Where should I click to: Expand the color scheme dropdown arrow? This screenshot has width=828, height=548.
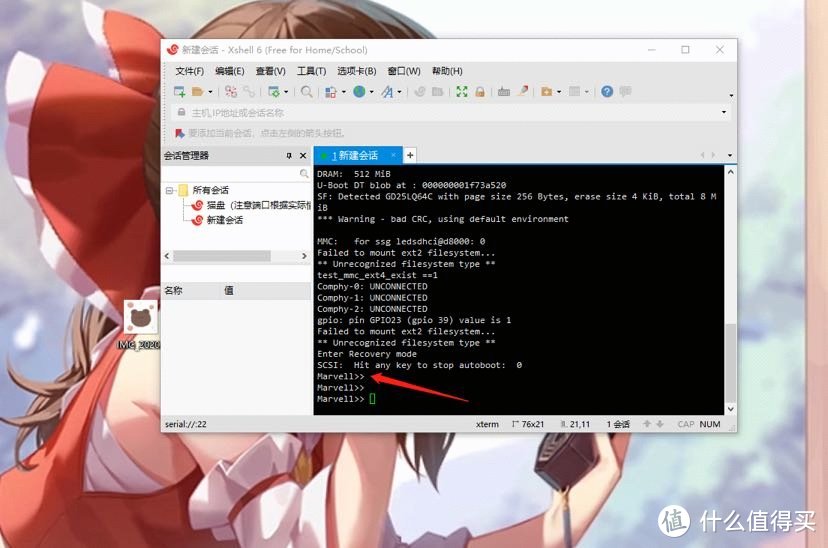[x=344, y=92]
